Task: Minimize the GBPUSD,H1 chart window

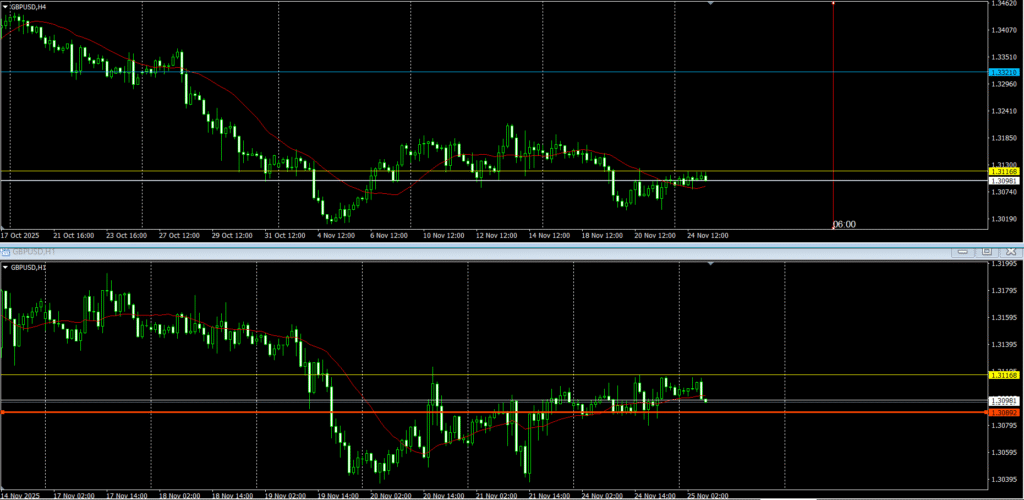Action: click(962, 252)
